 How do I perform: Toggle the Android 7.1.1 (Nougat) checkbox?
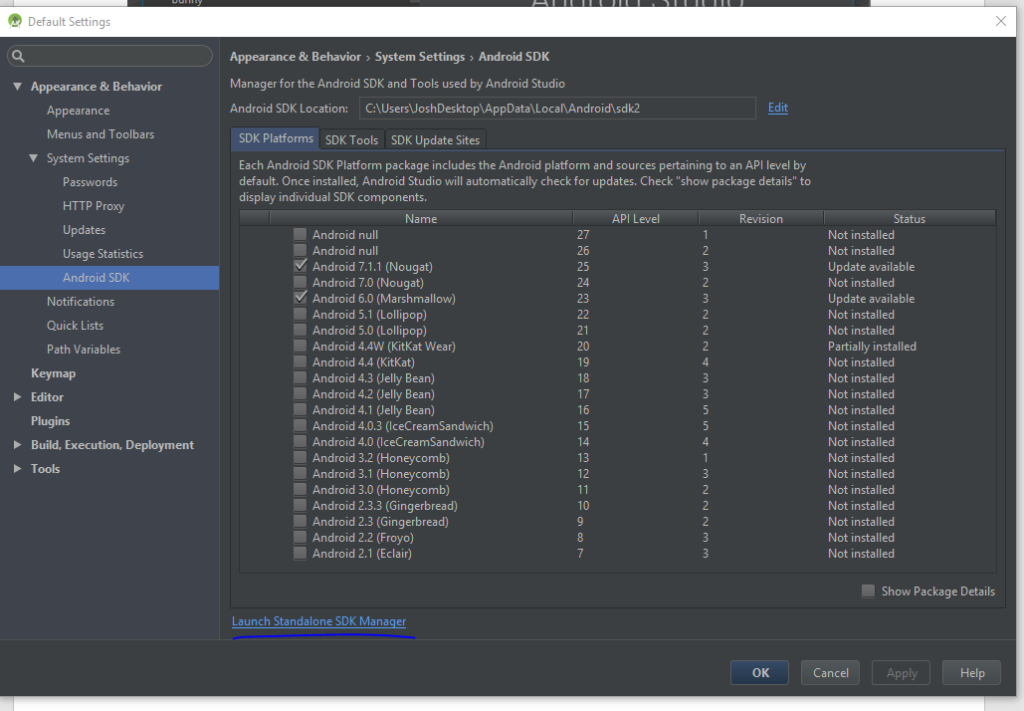(300, 266)
